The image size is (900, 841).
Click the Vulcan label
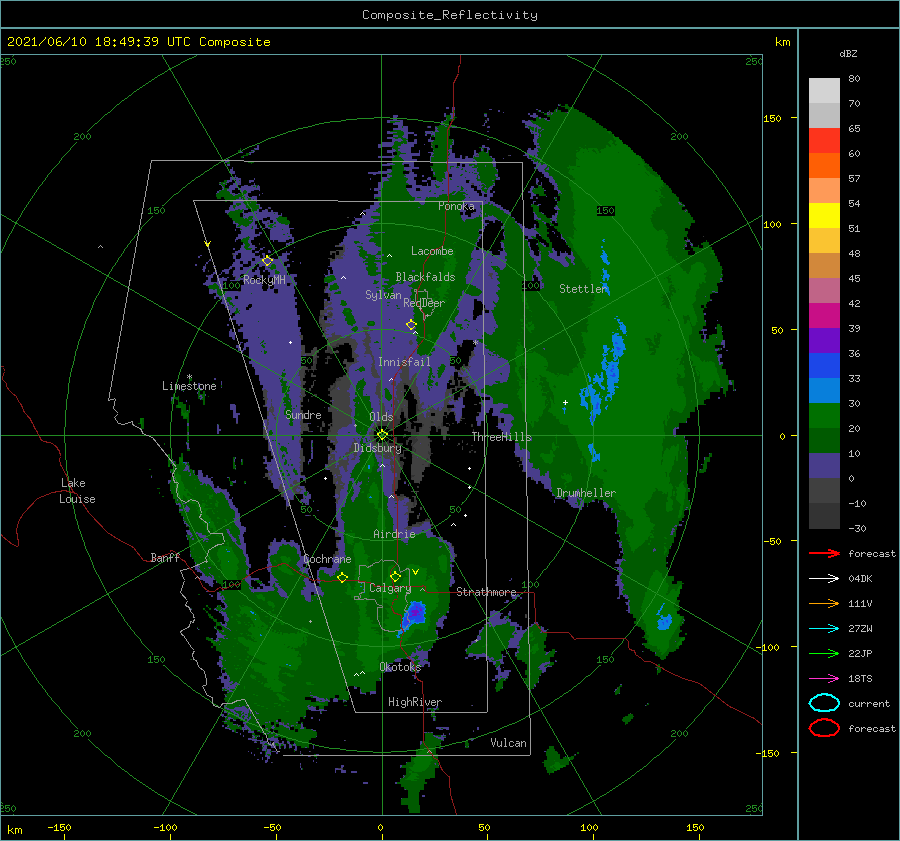[x=508, y=743]
